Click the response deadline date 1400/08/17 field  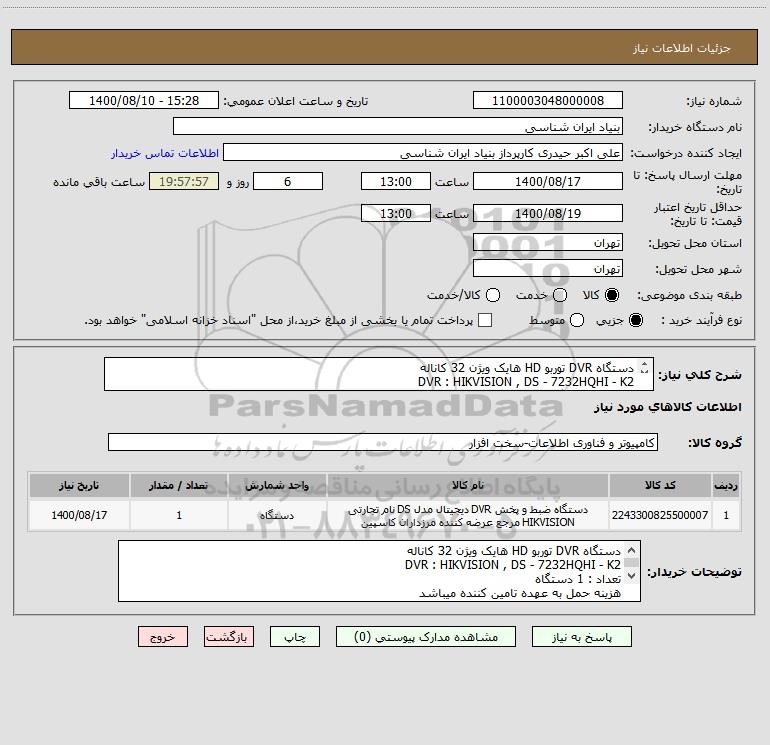(x=548, y=181)
